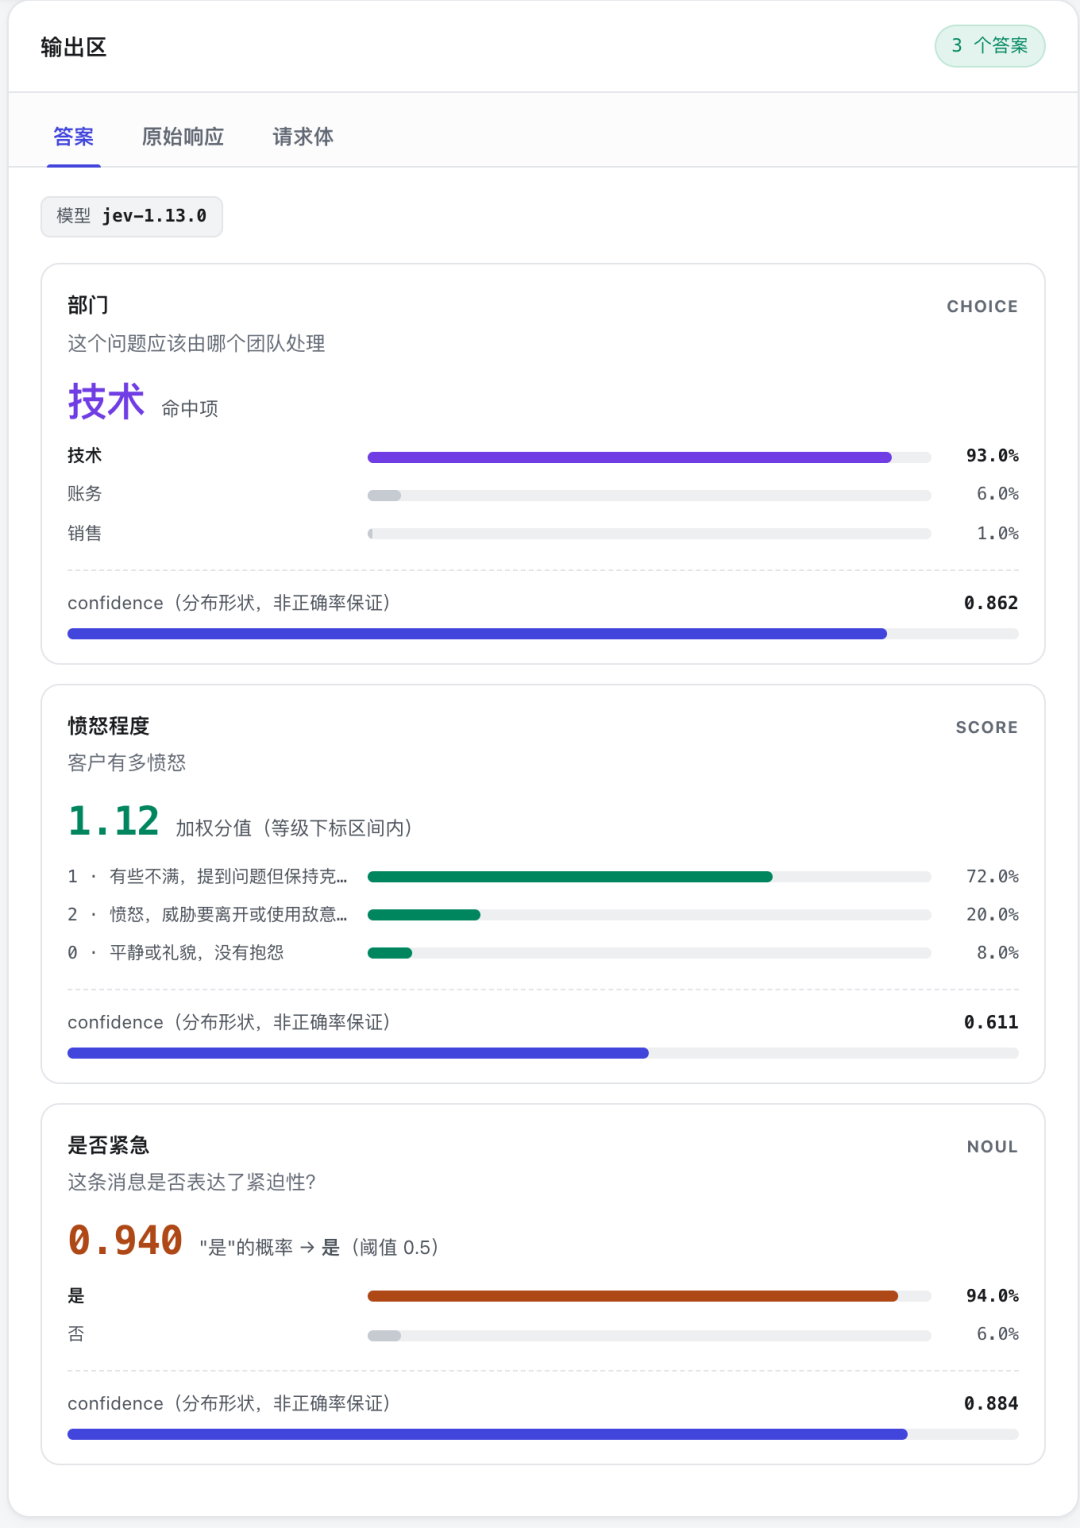Open the 原始响应 tab

tap(183, 137)
